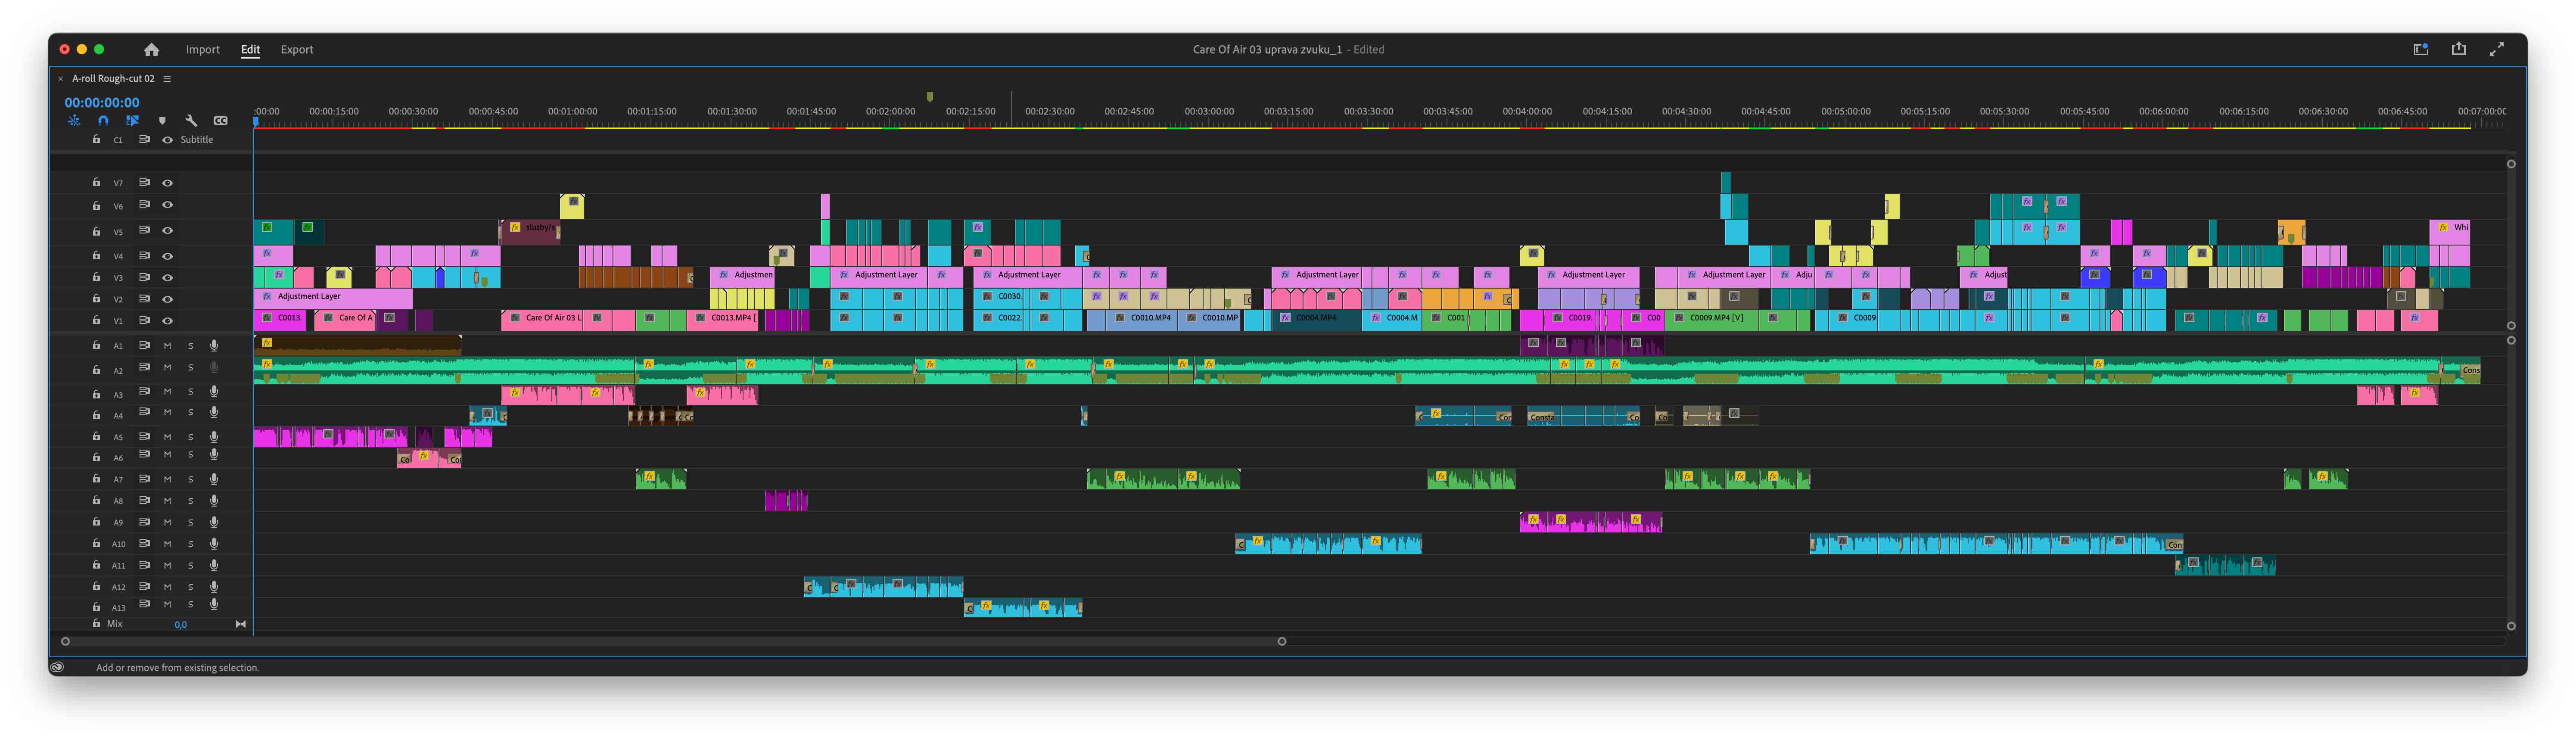This screenshot has height=740, width=2576.
Task: Lock the Mix track
Action: (x=96, y=624)
